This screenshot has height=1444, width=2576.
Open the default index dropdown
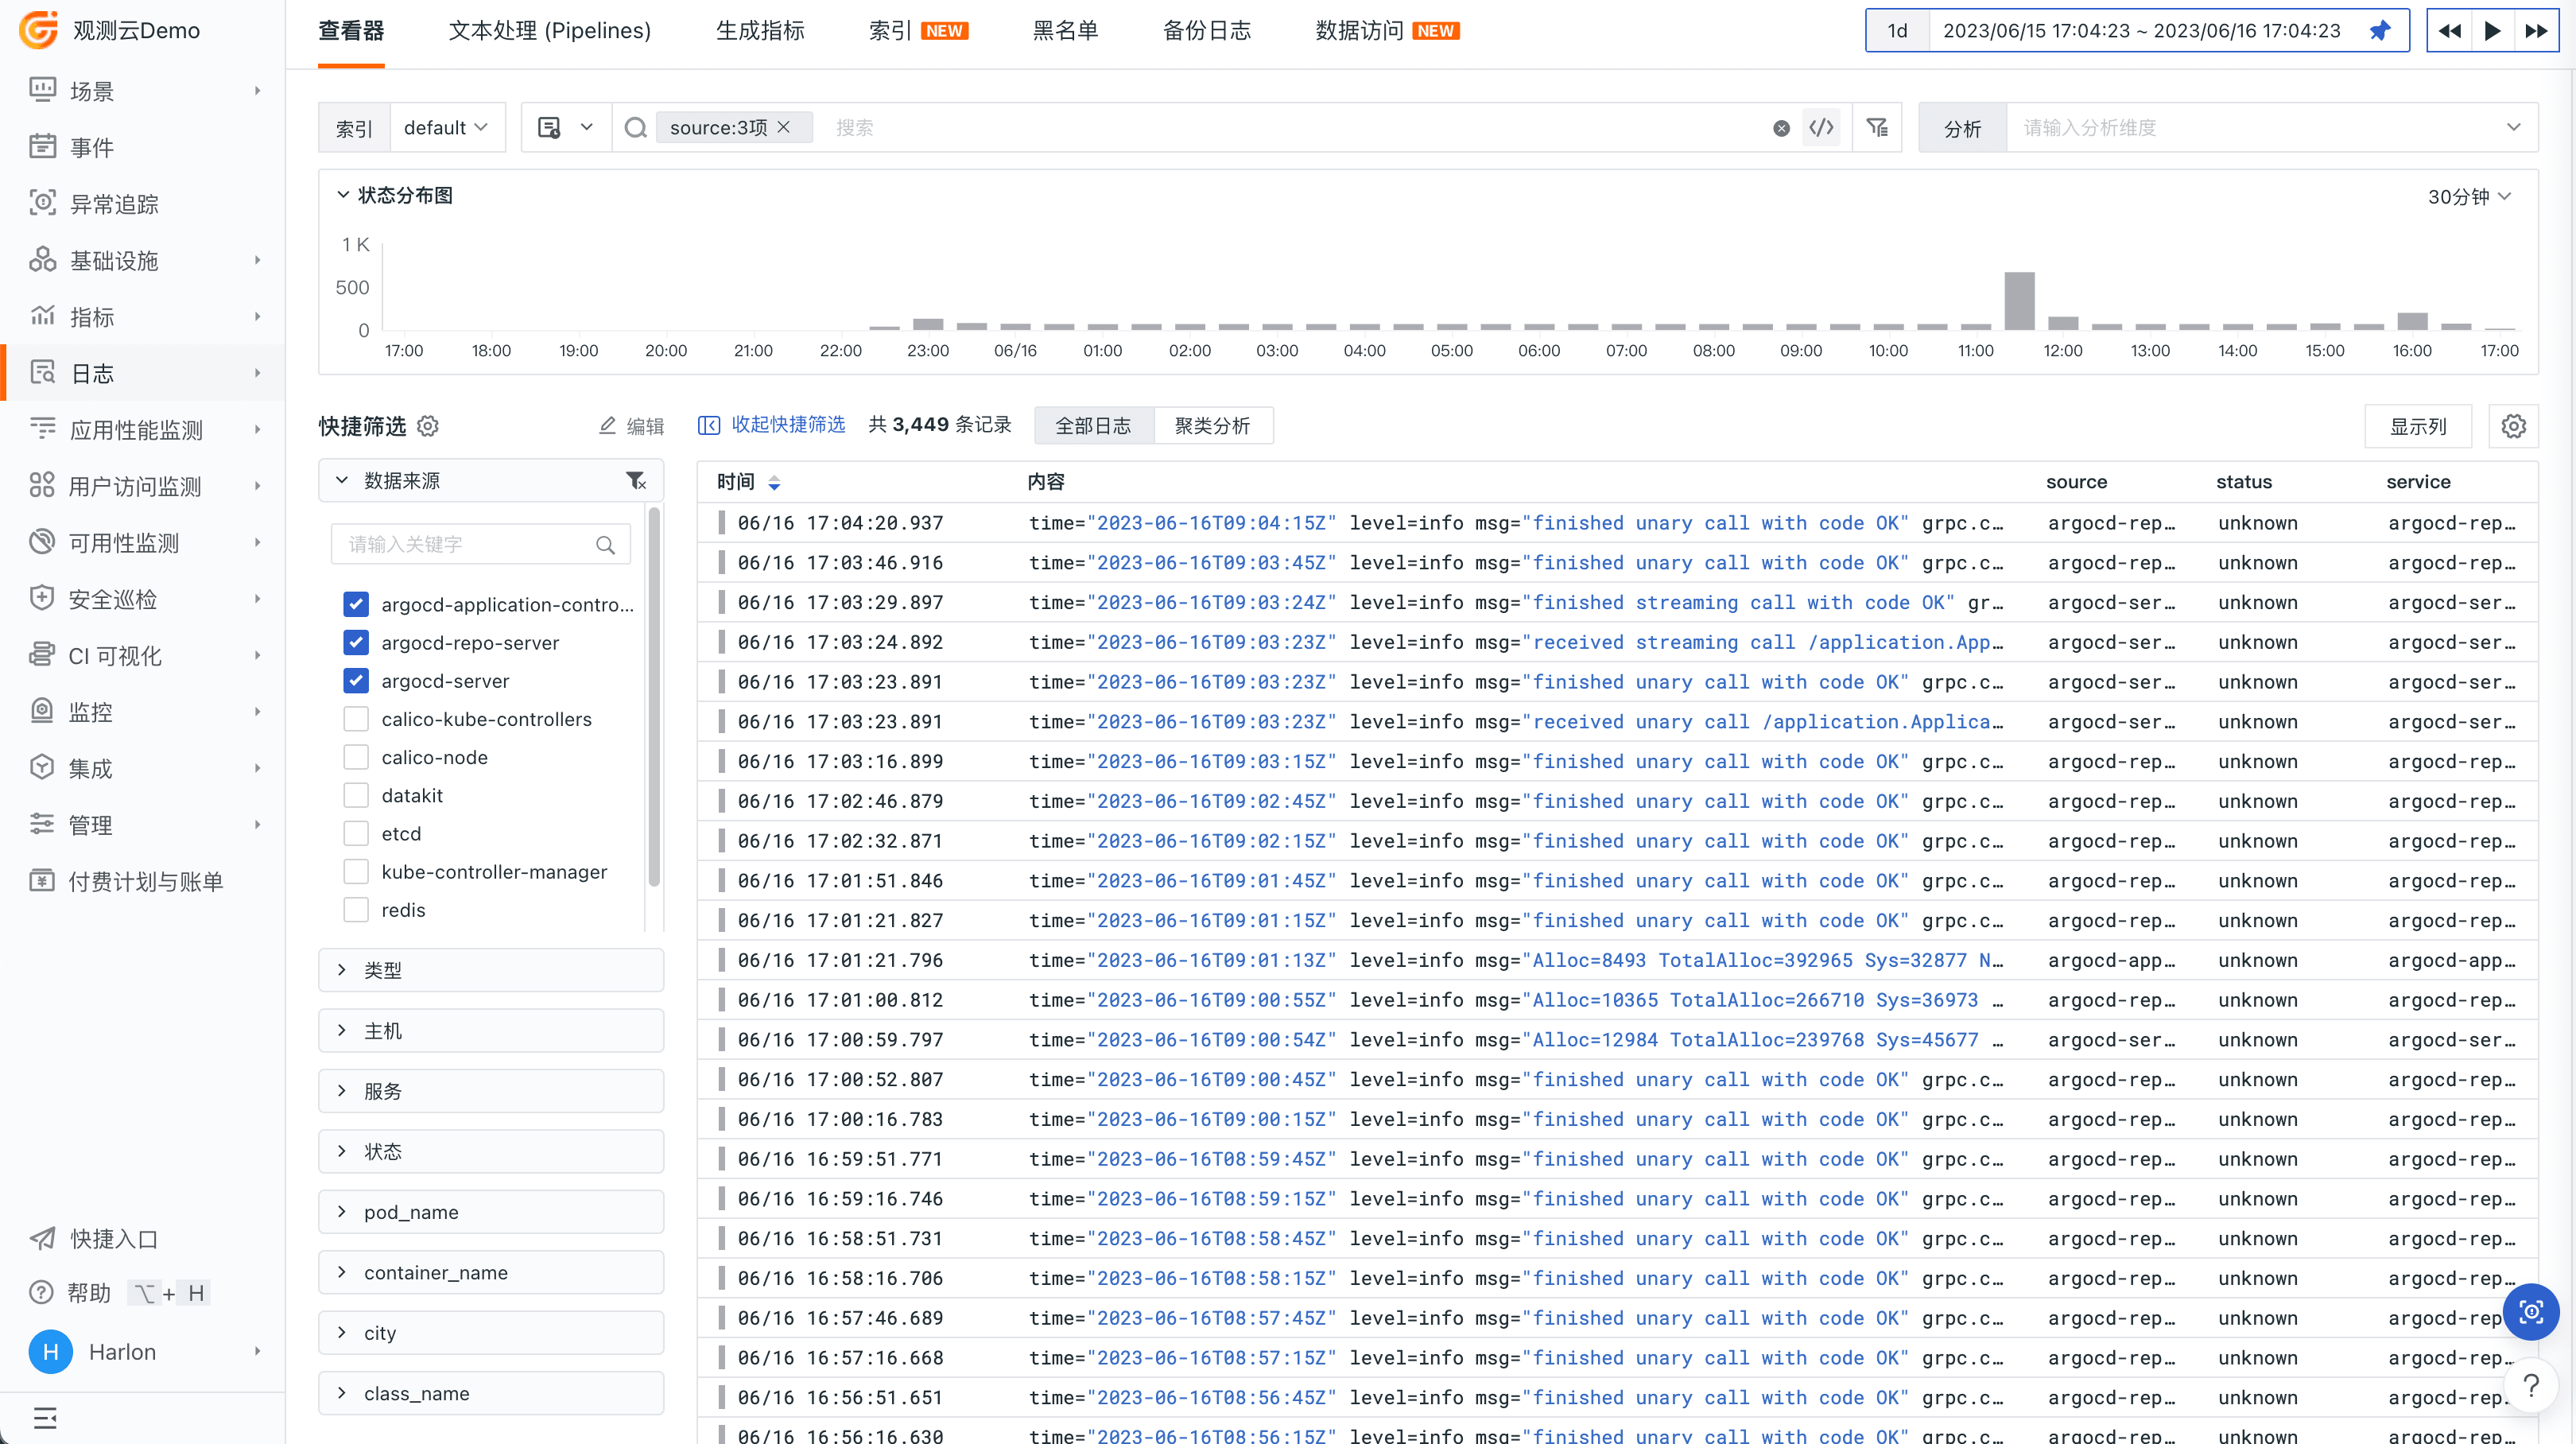pos(446,127)
